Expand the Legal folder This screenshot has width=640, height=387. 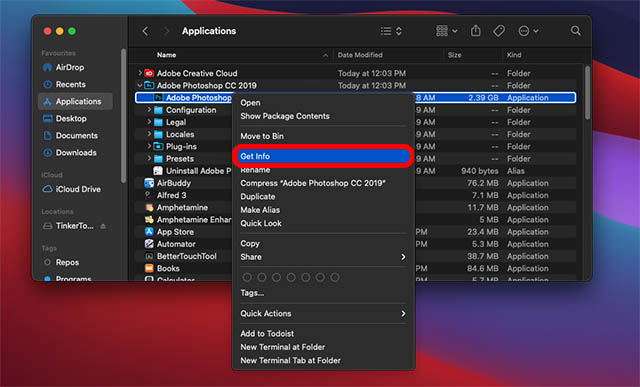149,122
